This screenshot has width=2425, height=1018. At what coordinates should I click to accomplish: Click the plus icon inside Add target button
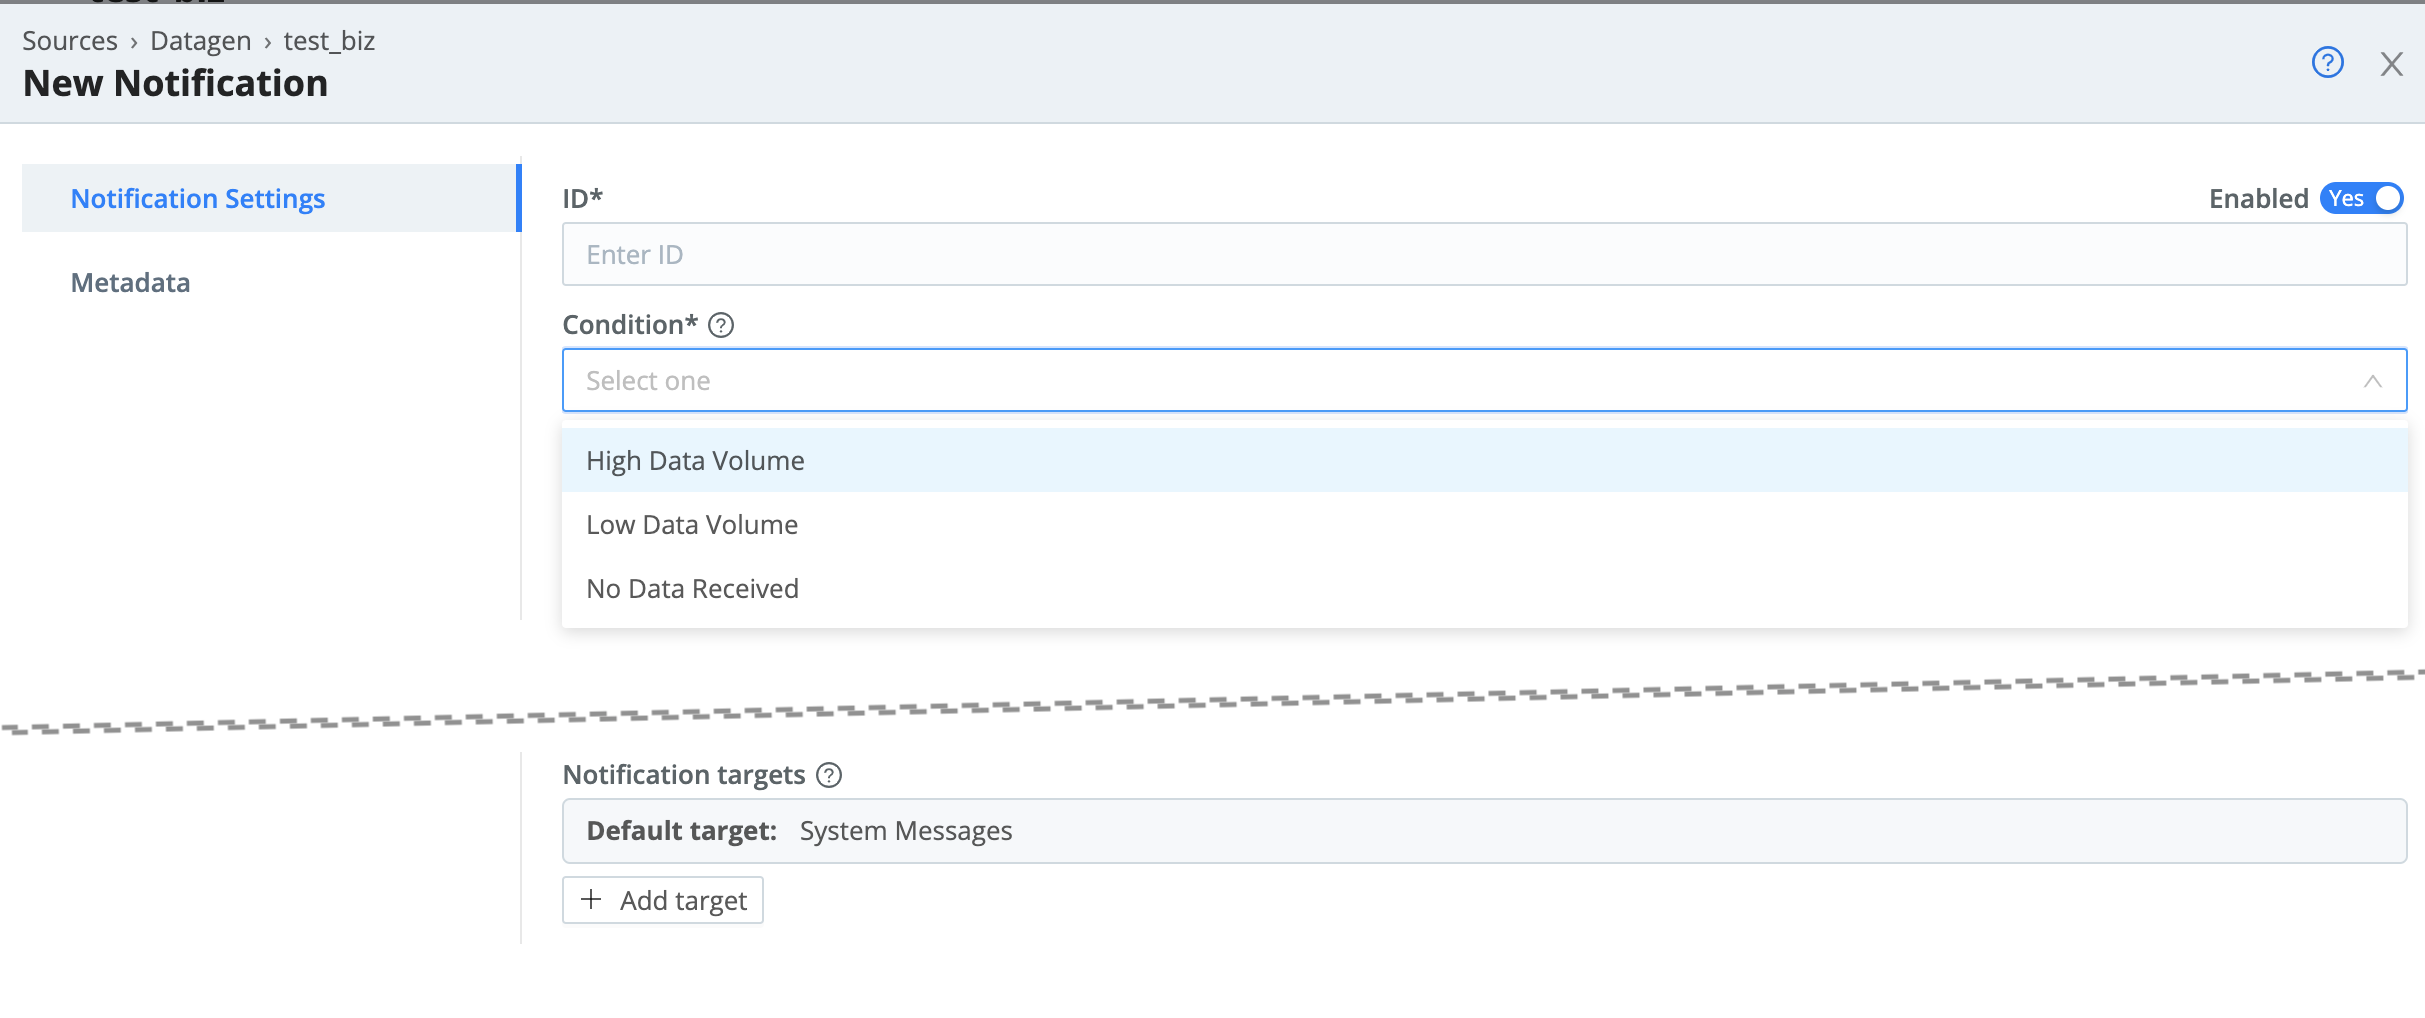pos(592,900)
